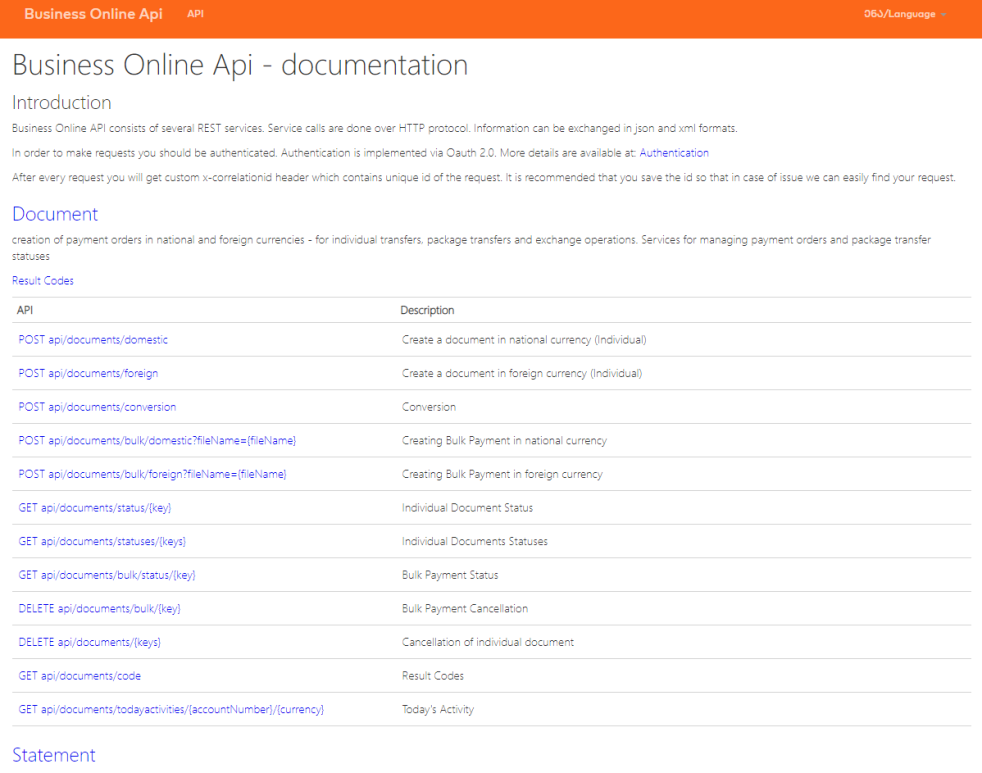The image size is (982, 773).
Task: Open the Business Online Api brand link
Action: pos(93,14)
